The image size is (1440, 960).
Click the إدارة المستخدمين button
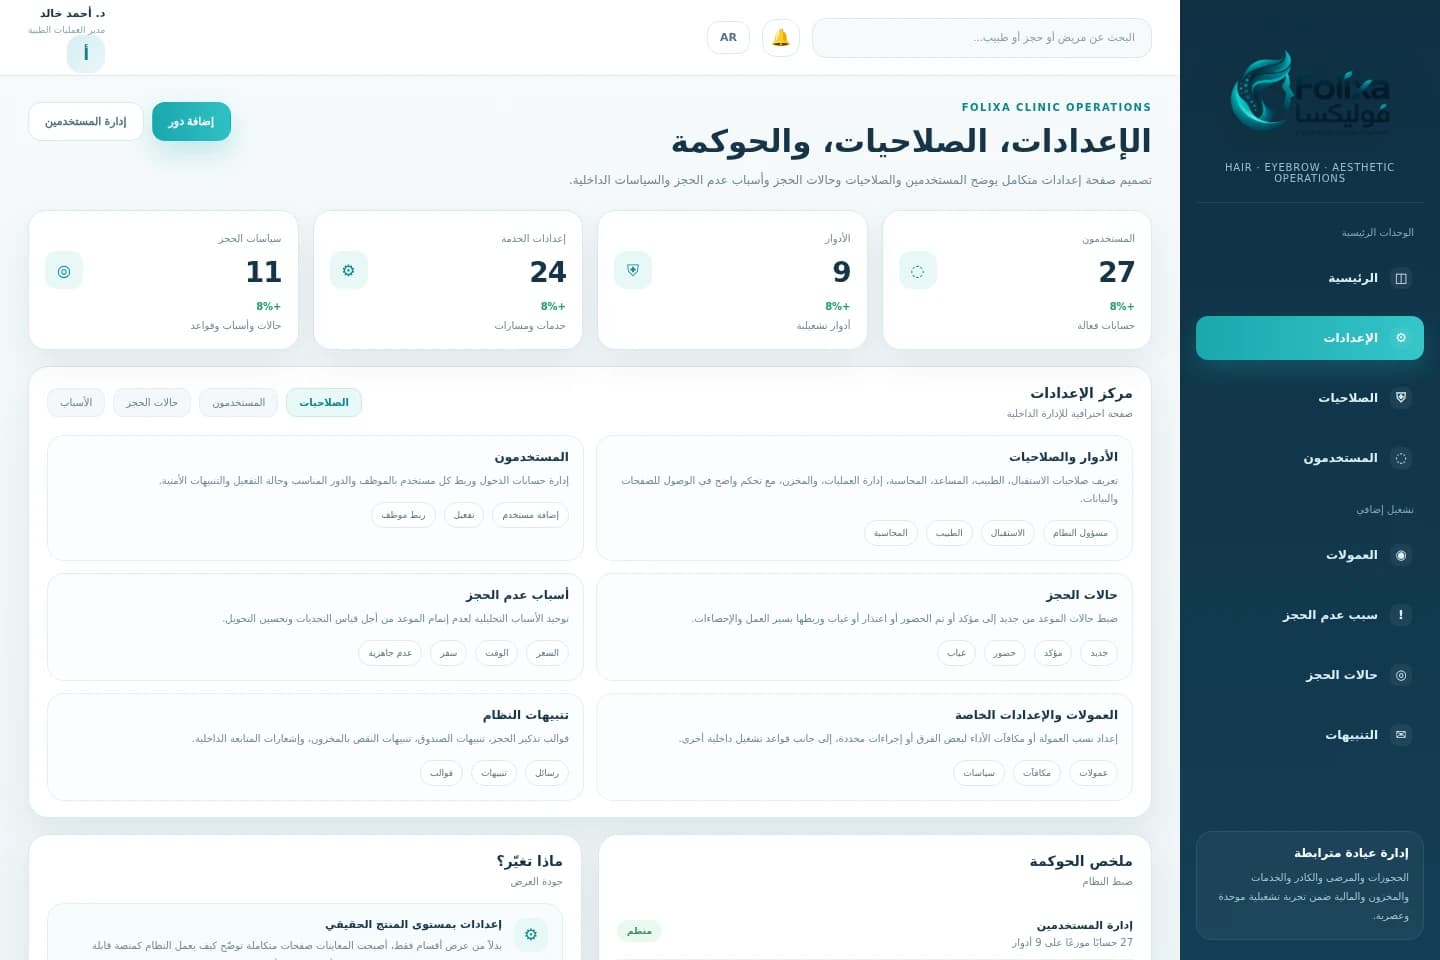pos(86,122)
